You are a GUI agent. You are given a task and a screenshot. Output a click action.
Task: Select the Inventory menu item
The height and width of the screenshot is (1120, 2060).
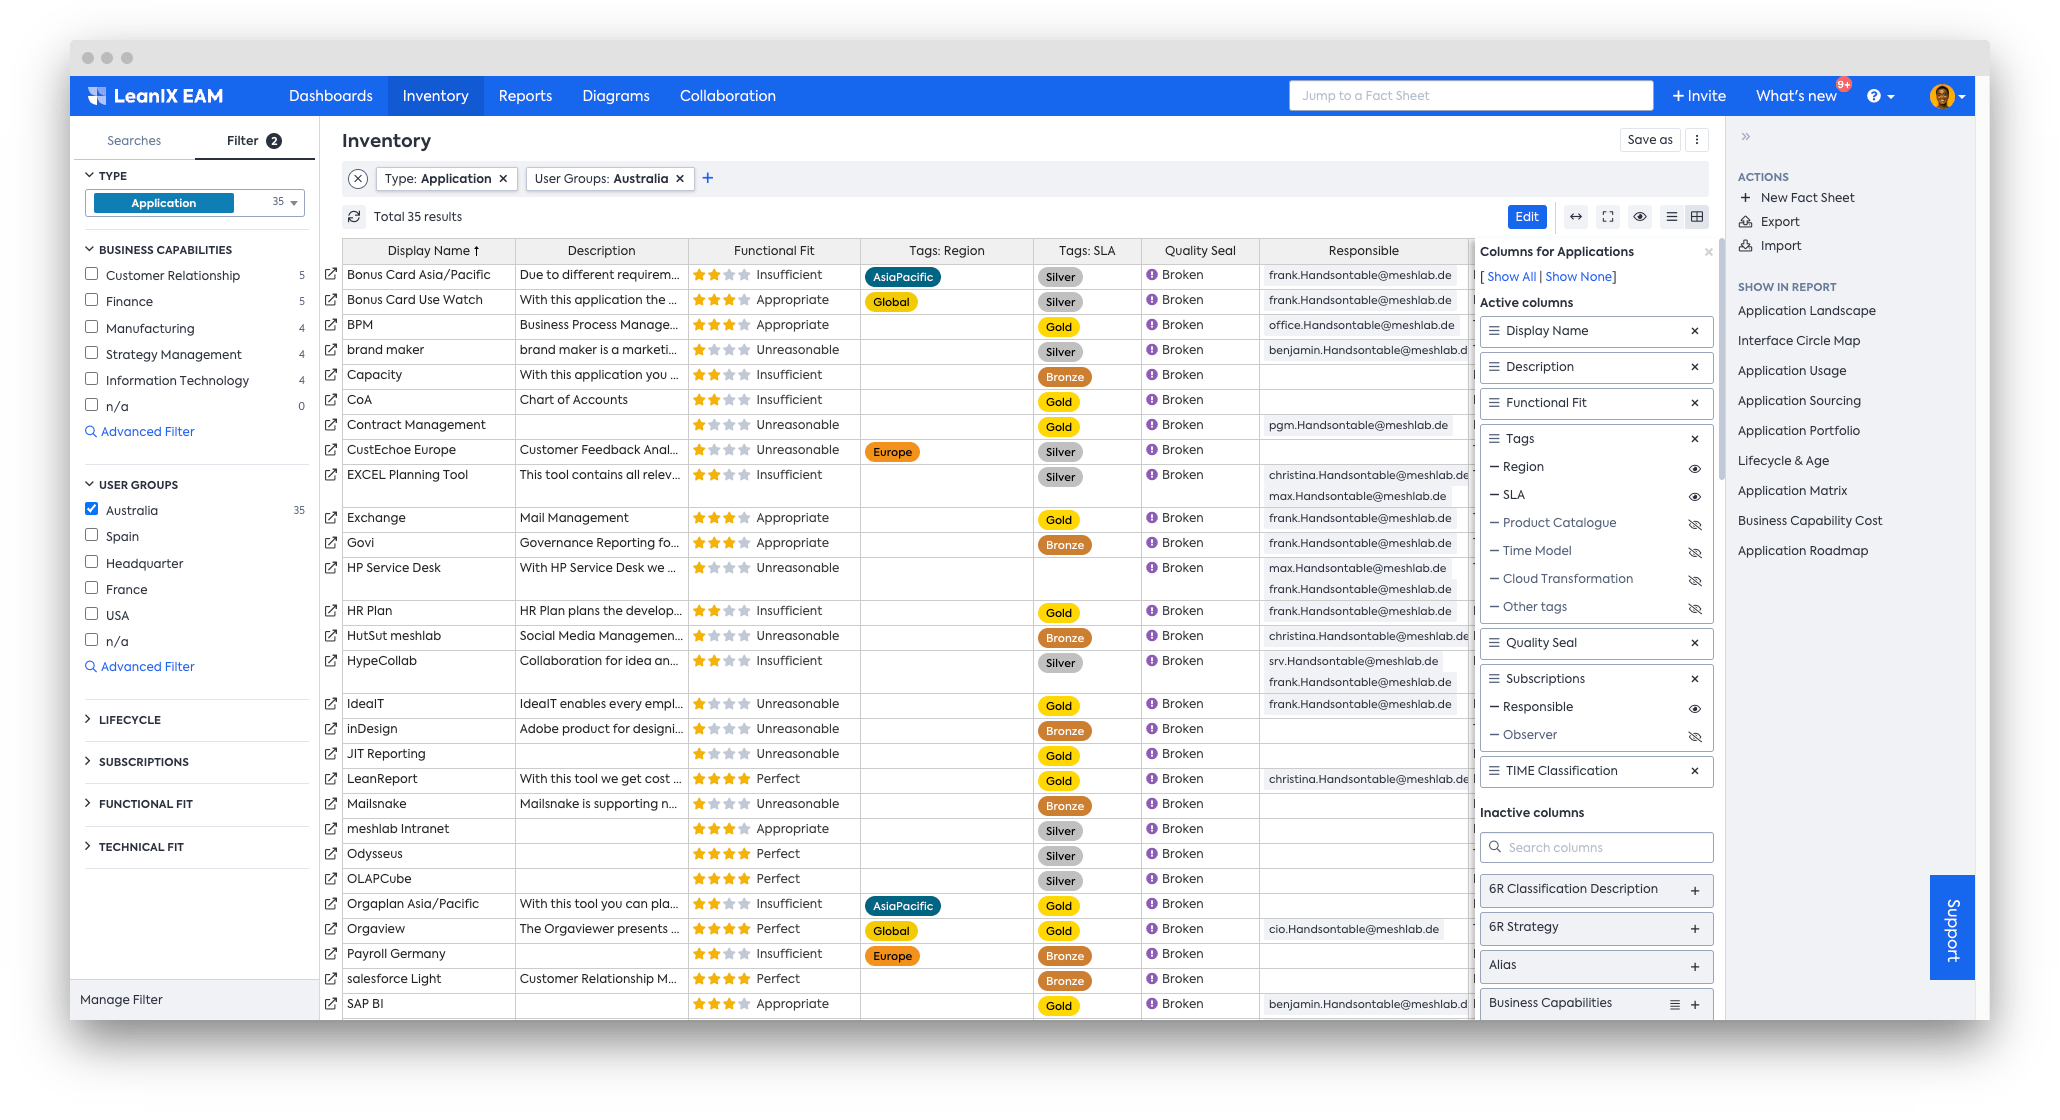click(434, 95)
